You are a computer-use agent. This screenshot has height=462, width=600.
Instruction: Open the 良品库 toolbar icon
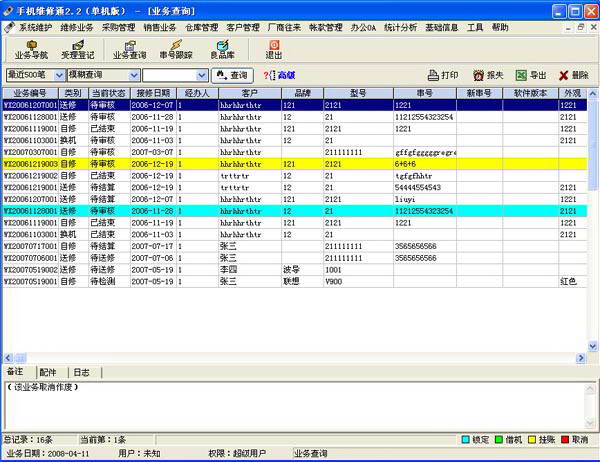click(x=223, y=49)
